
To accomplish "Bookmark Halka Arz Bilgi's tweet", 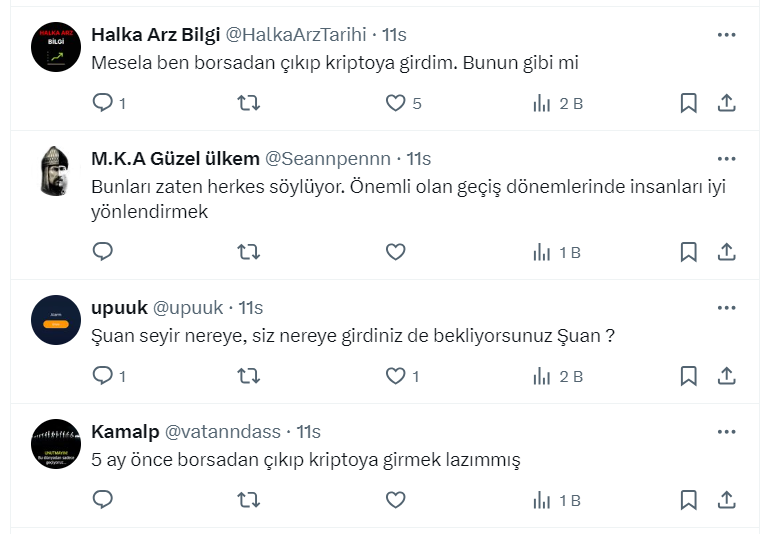I will (x=689, y=103).
